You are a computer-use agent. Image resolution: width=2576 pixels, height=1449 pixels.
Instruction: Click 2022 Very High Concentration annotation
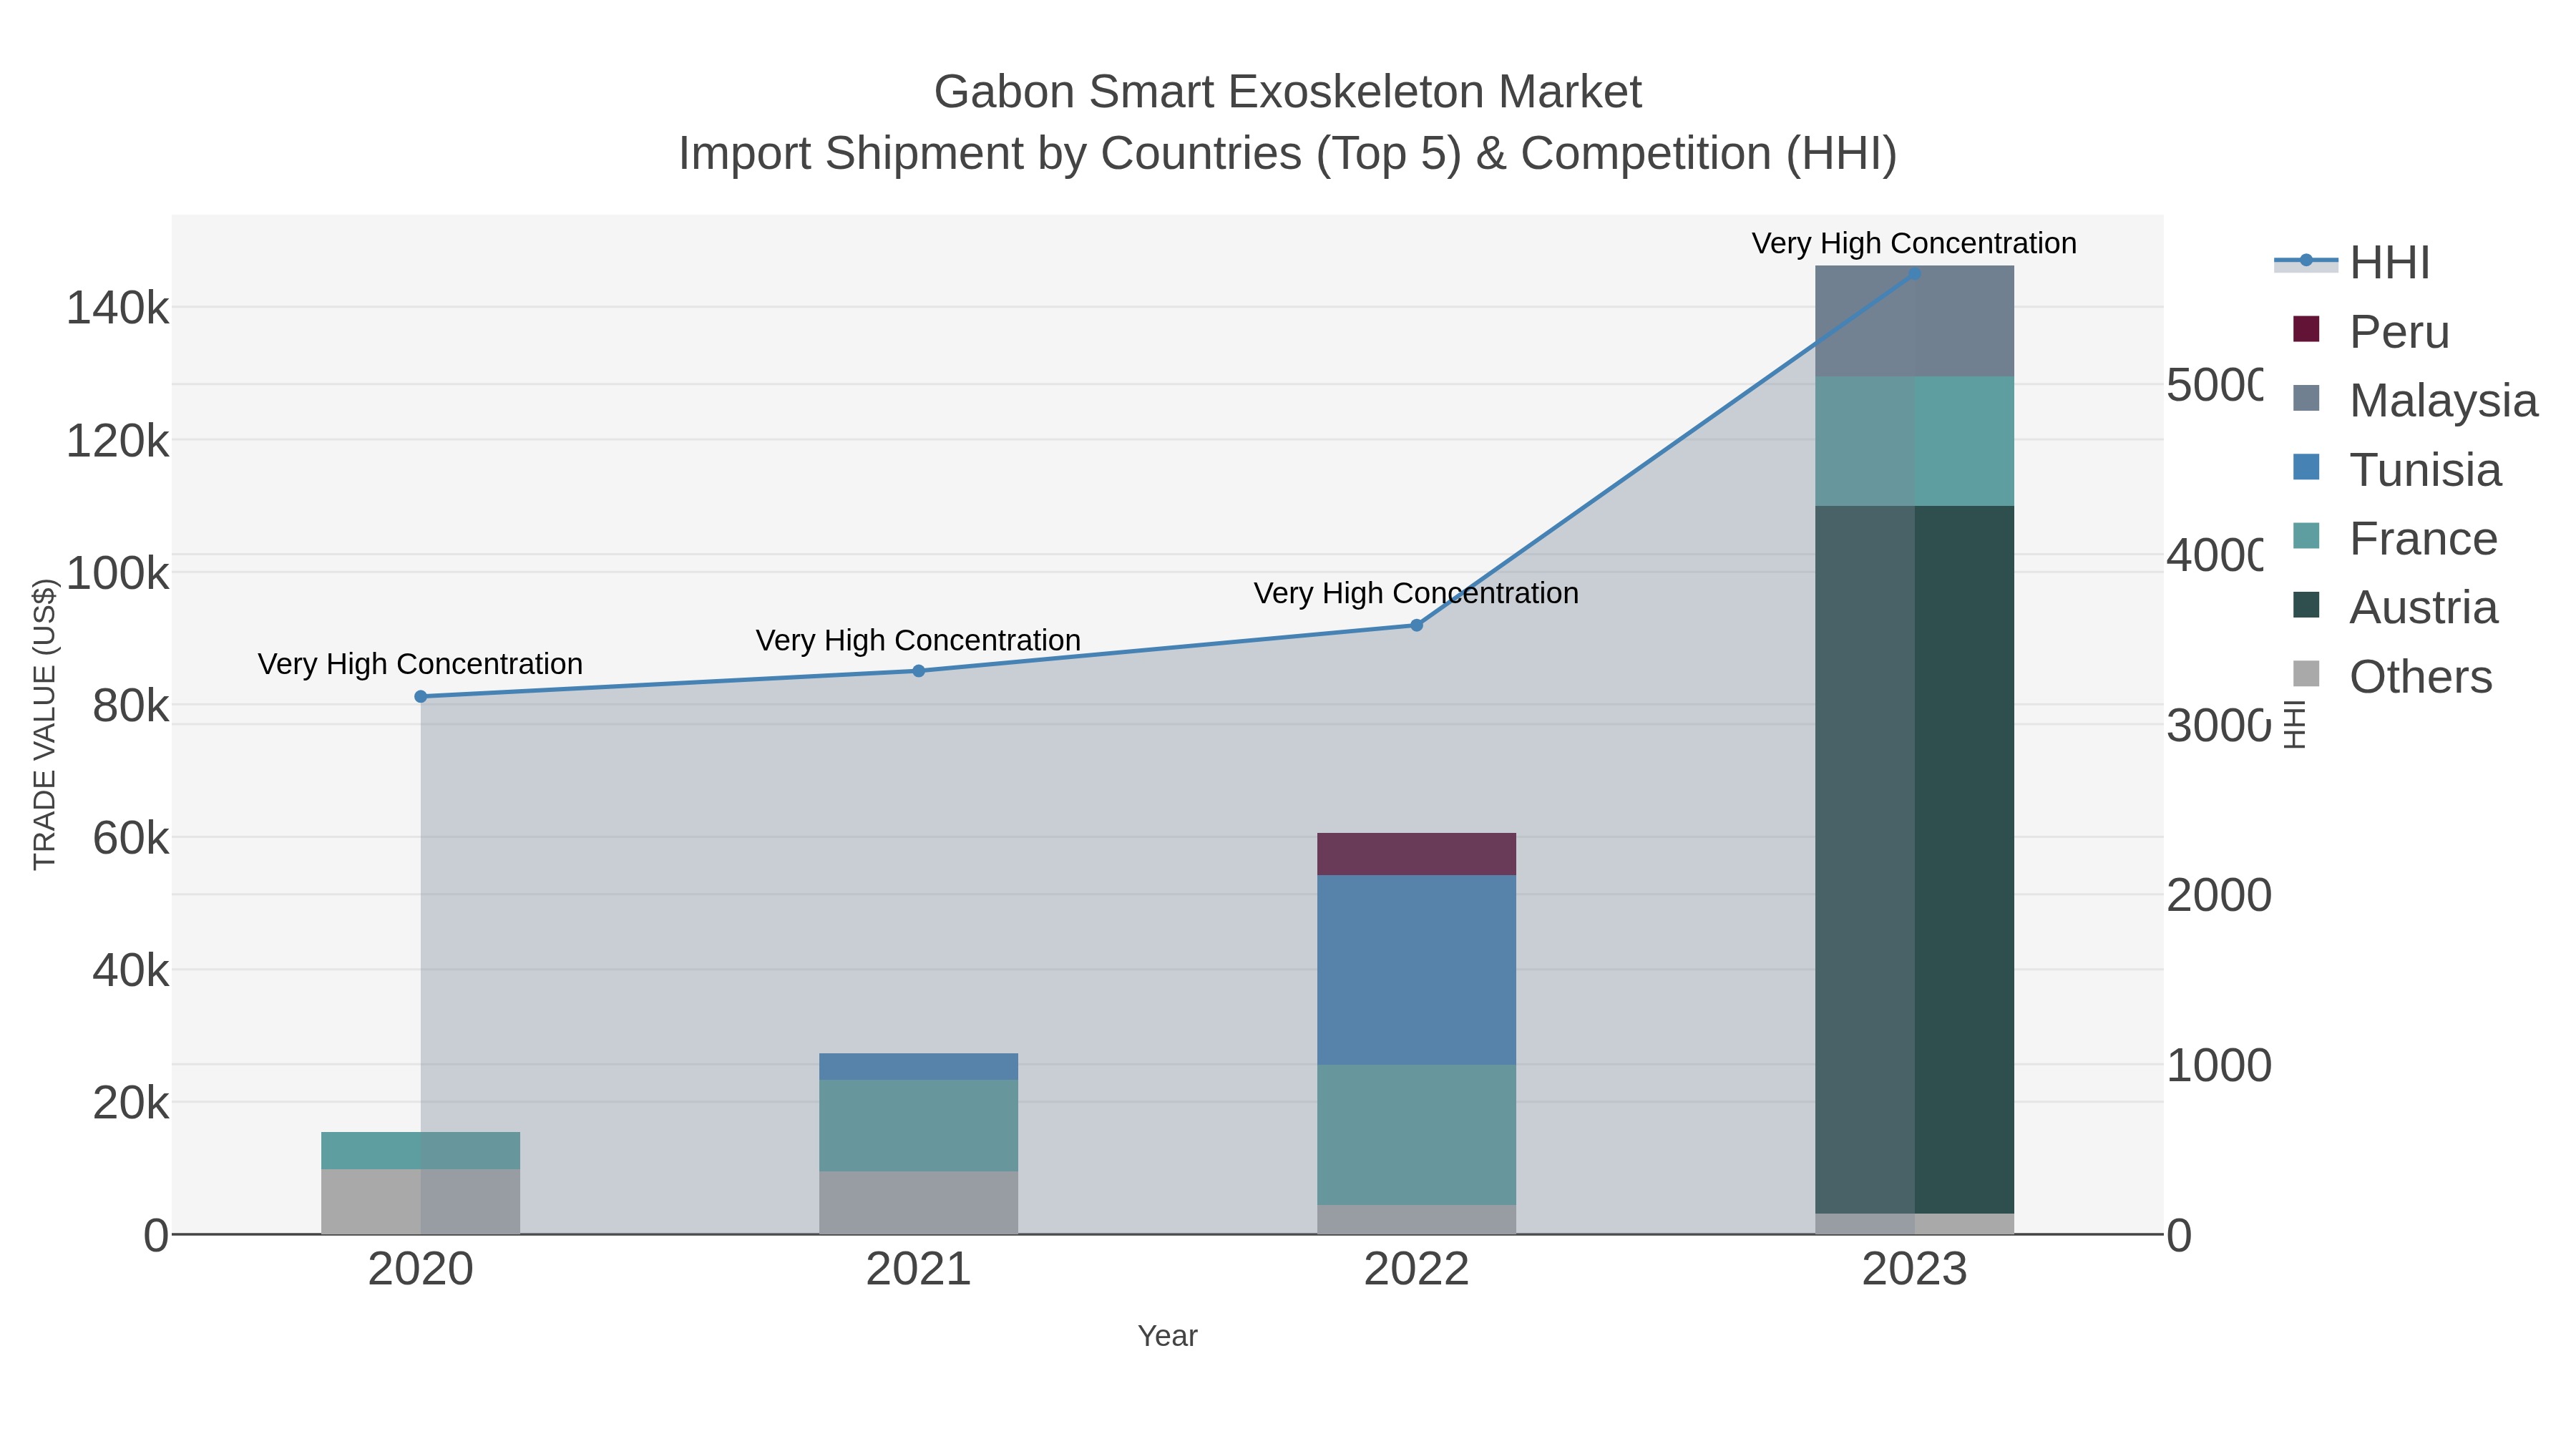tap(1416, 593)
